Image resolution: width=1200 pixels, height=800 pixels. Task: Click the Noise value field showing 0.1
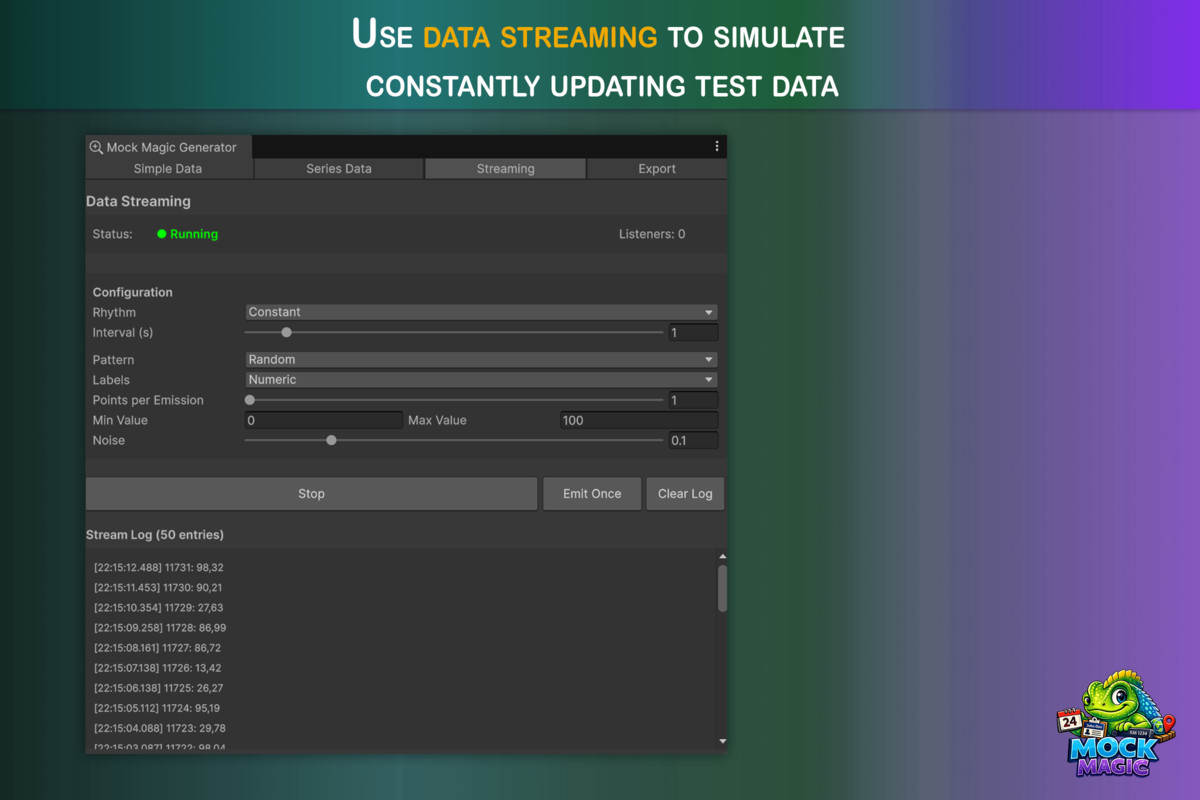coord(693,440)
